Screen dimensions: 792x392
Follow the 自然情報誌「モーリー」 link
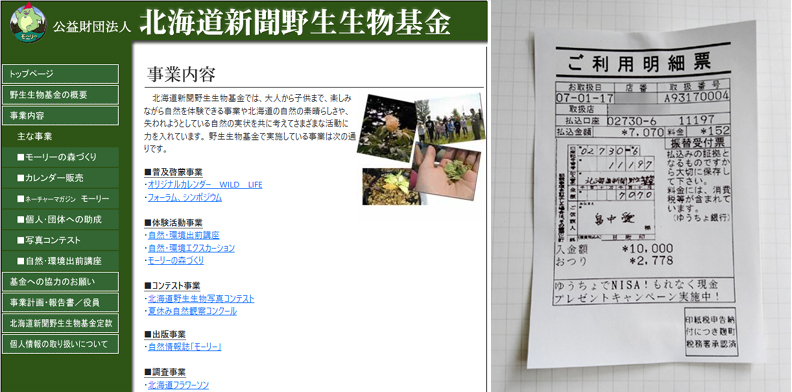coord(184,347)
